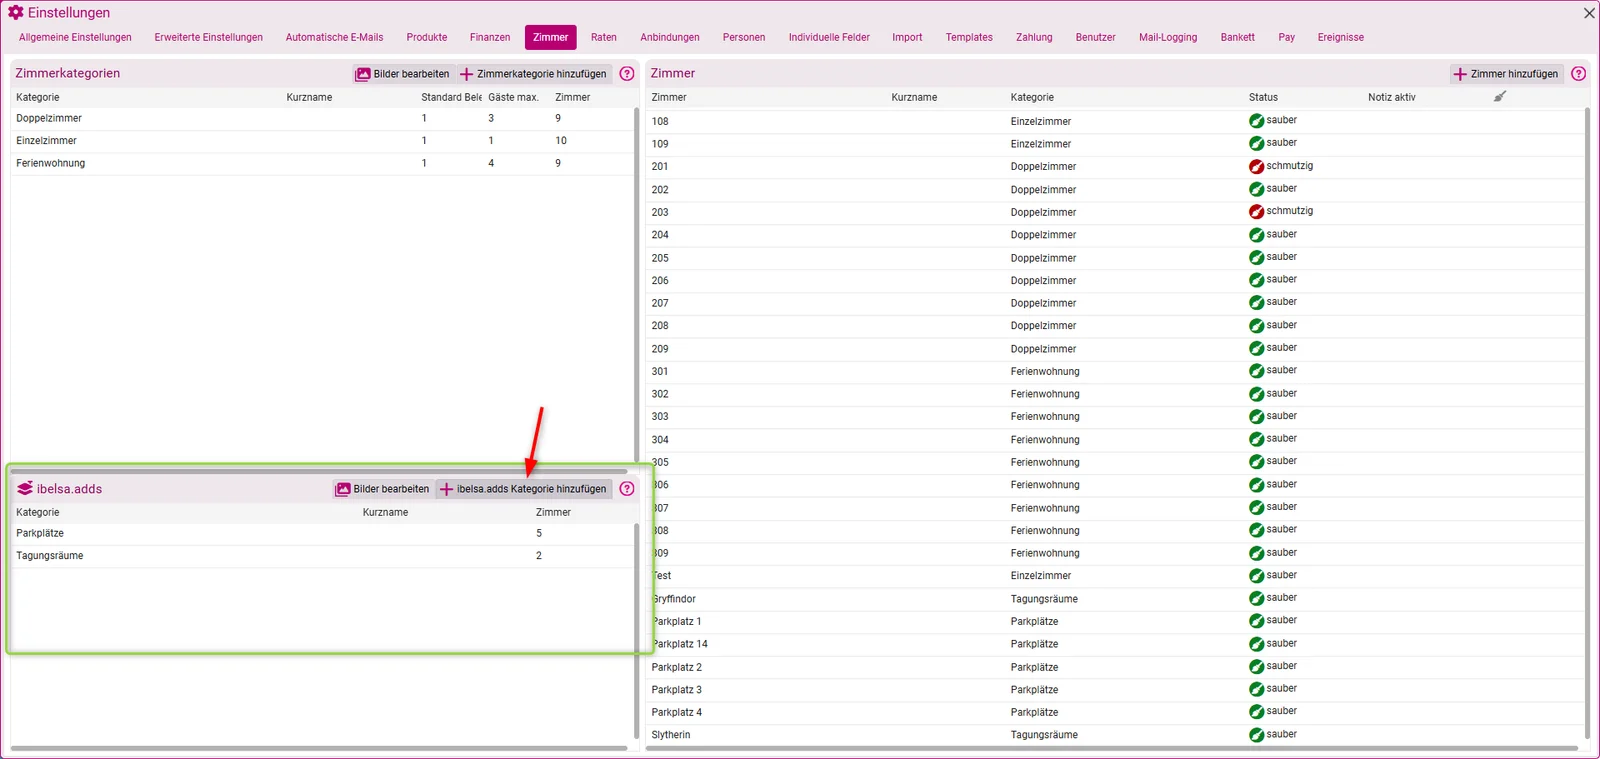Click sauber status icon for Parkplatz 14
1600x759 pixels.
coord(1256,644)
